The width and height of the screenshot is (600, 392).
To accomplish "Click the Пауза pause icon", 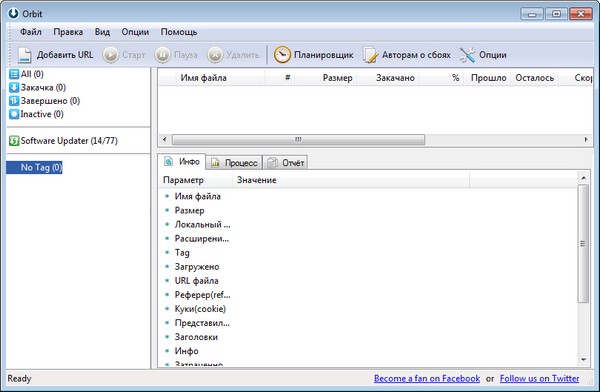I will tap(162, 55).
